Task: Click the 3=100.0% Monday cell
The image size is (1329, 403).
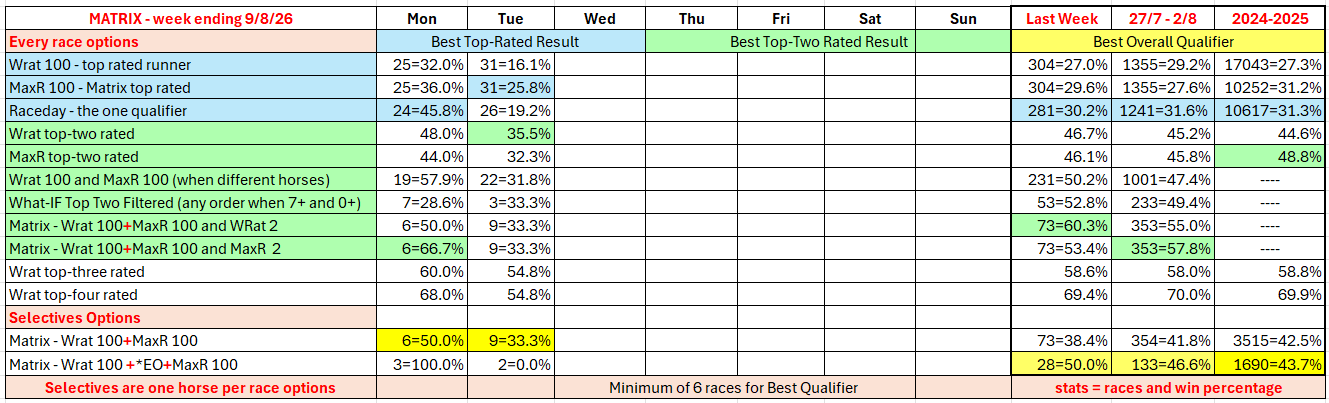Action: pos(421,364)
